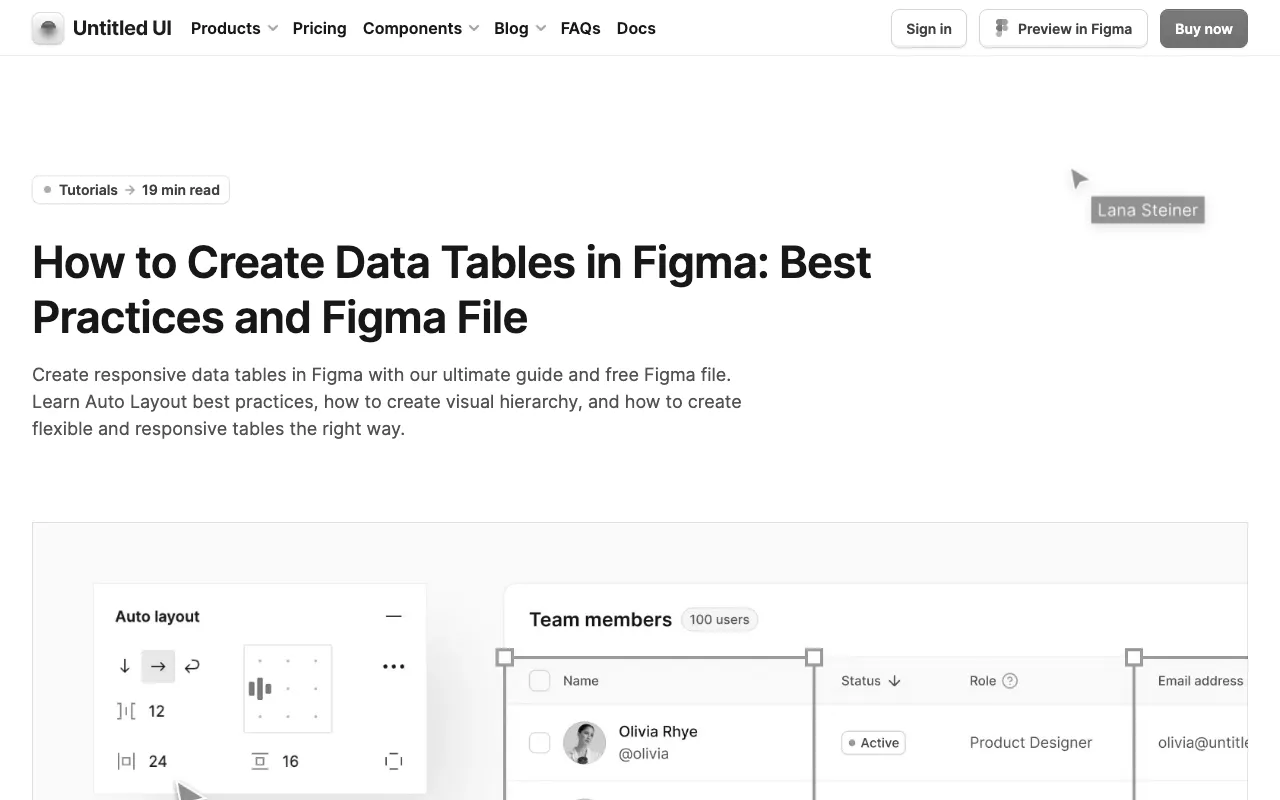
Task: Click the vertical padding value 16
Action: pos(290,761)
